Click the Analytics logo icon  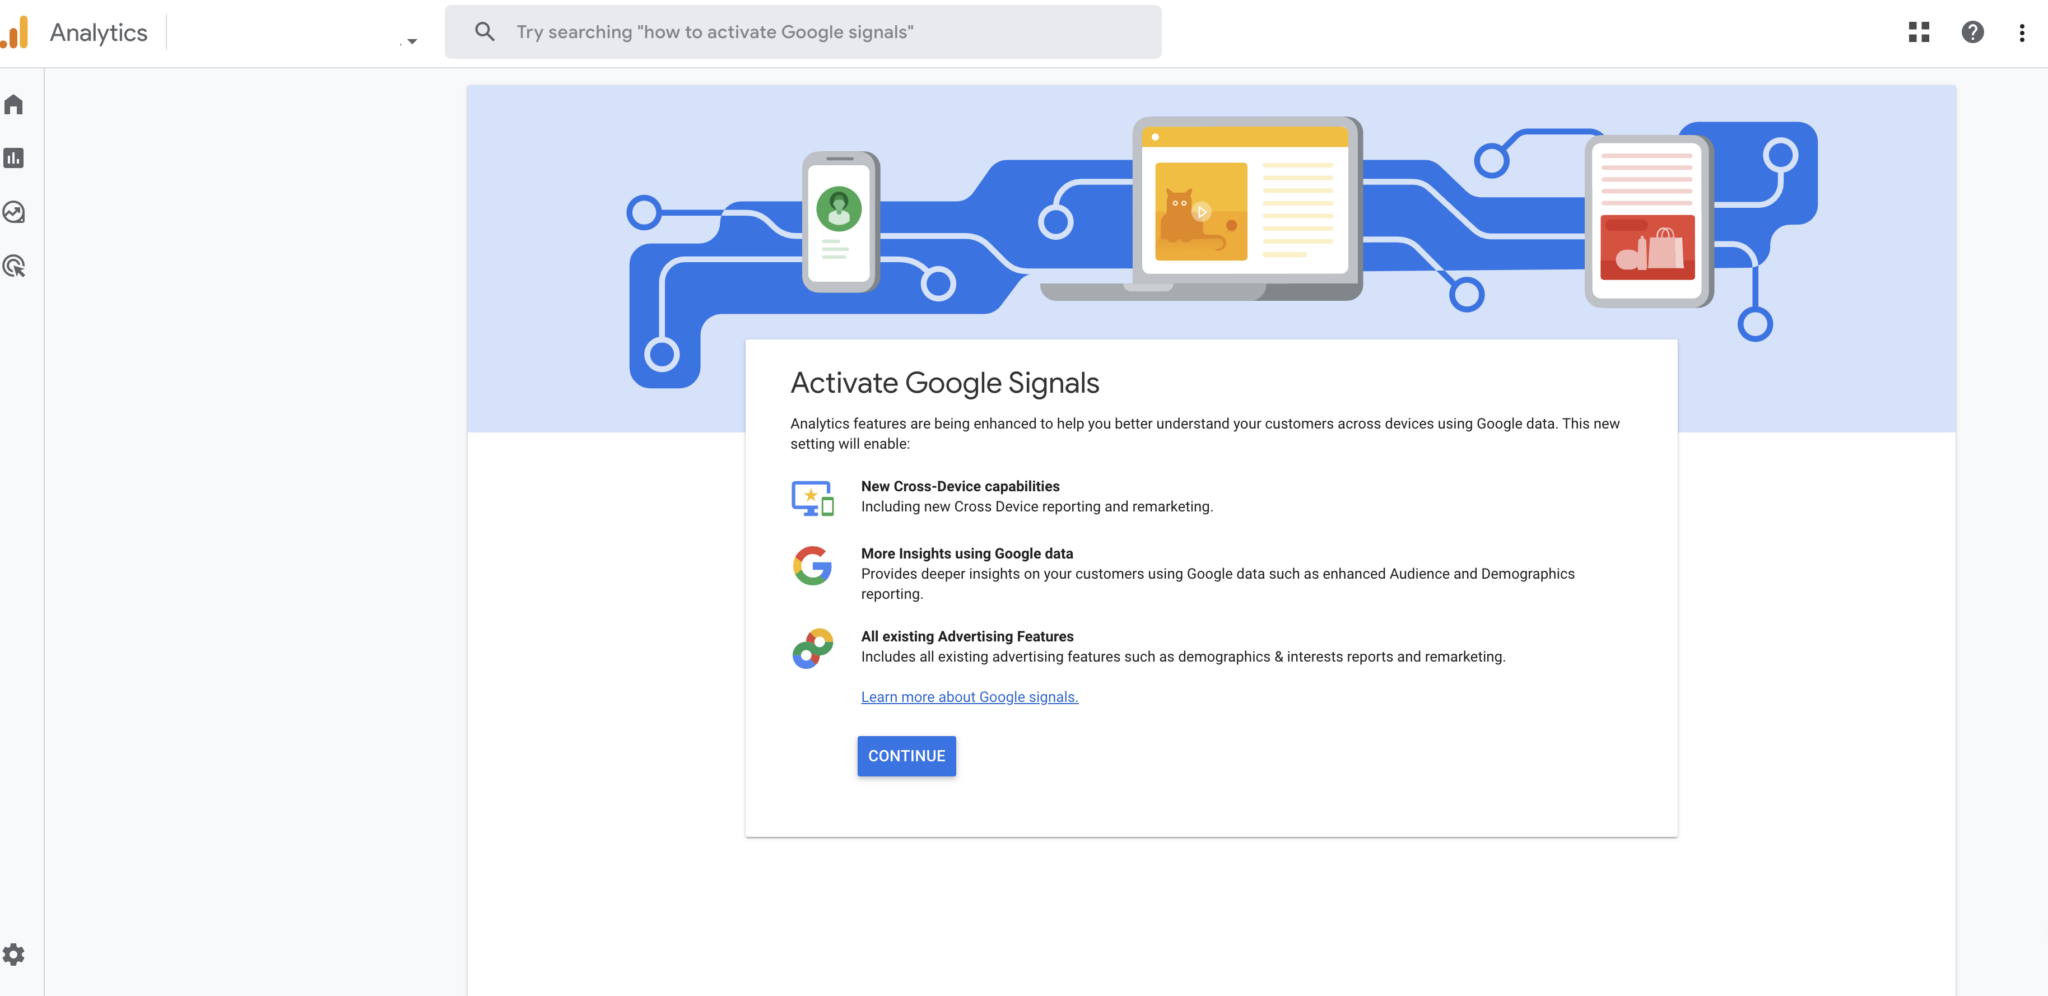tap(16, 33)
